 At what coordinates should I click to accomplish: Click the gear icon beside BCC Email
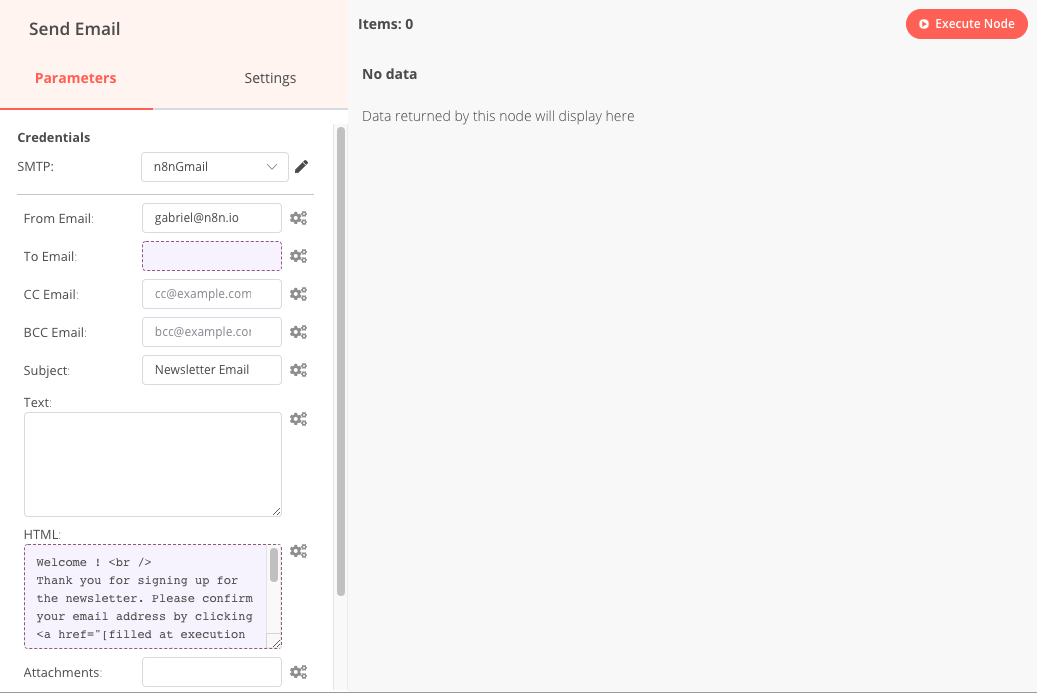coord(298,331)
